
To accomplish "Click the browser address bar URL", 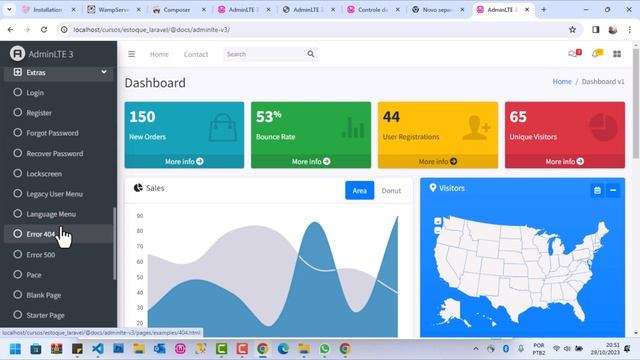I will click(x=151, y=30).
